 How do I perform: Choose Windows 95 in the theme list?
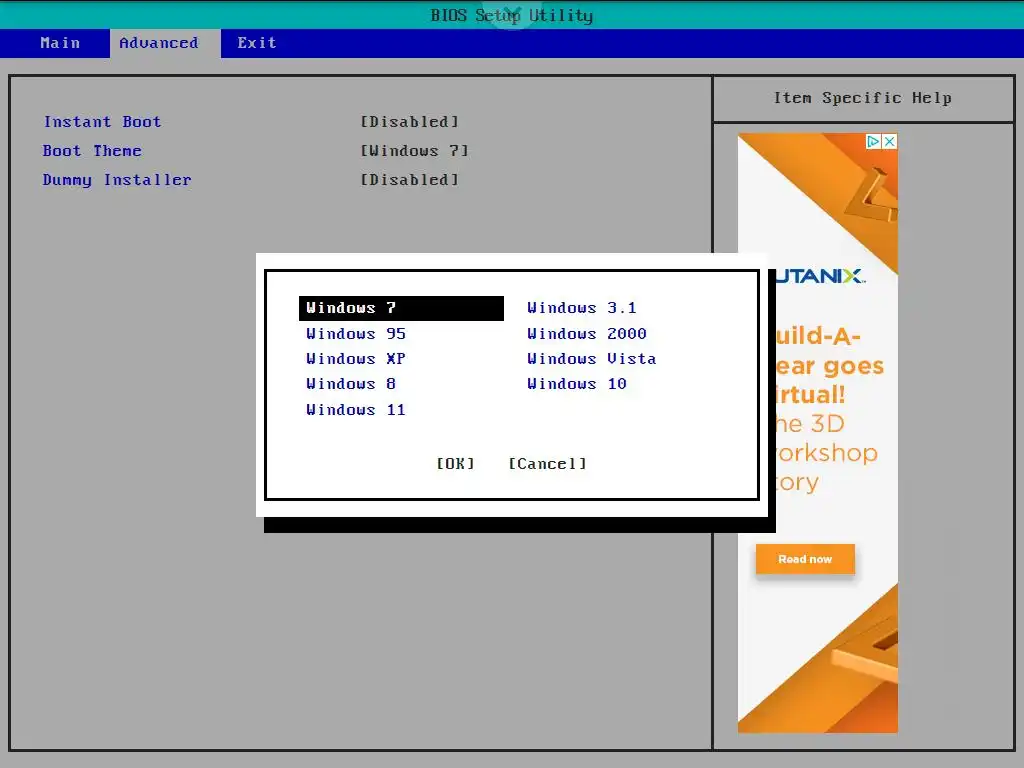click(x=356, y=334)
